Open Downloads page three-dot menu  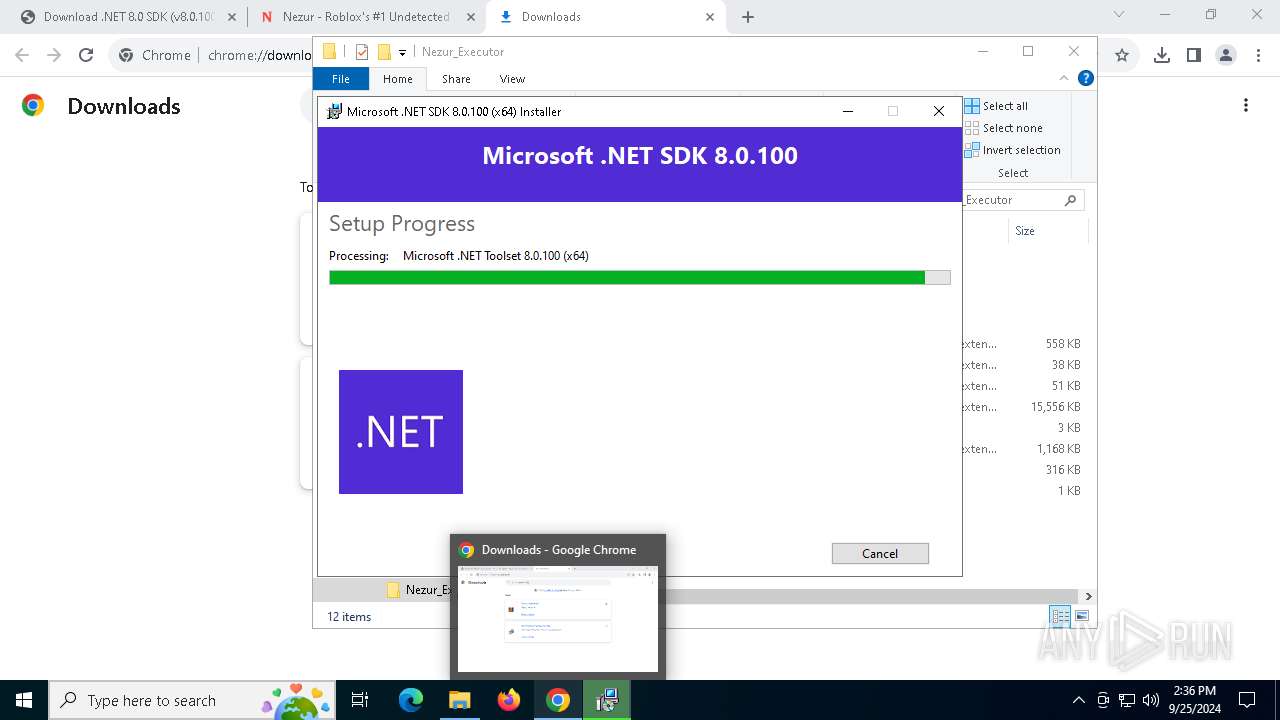click(1246, 105)
